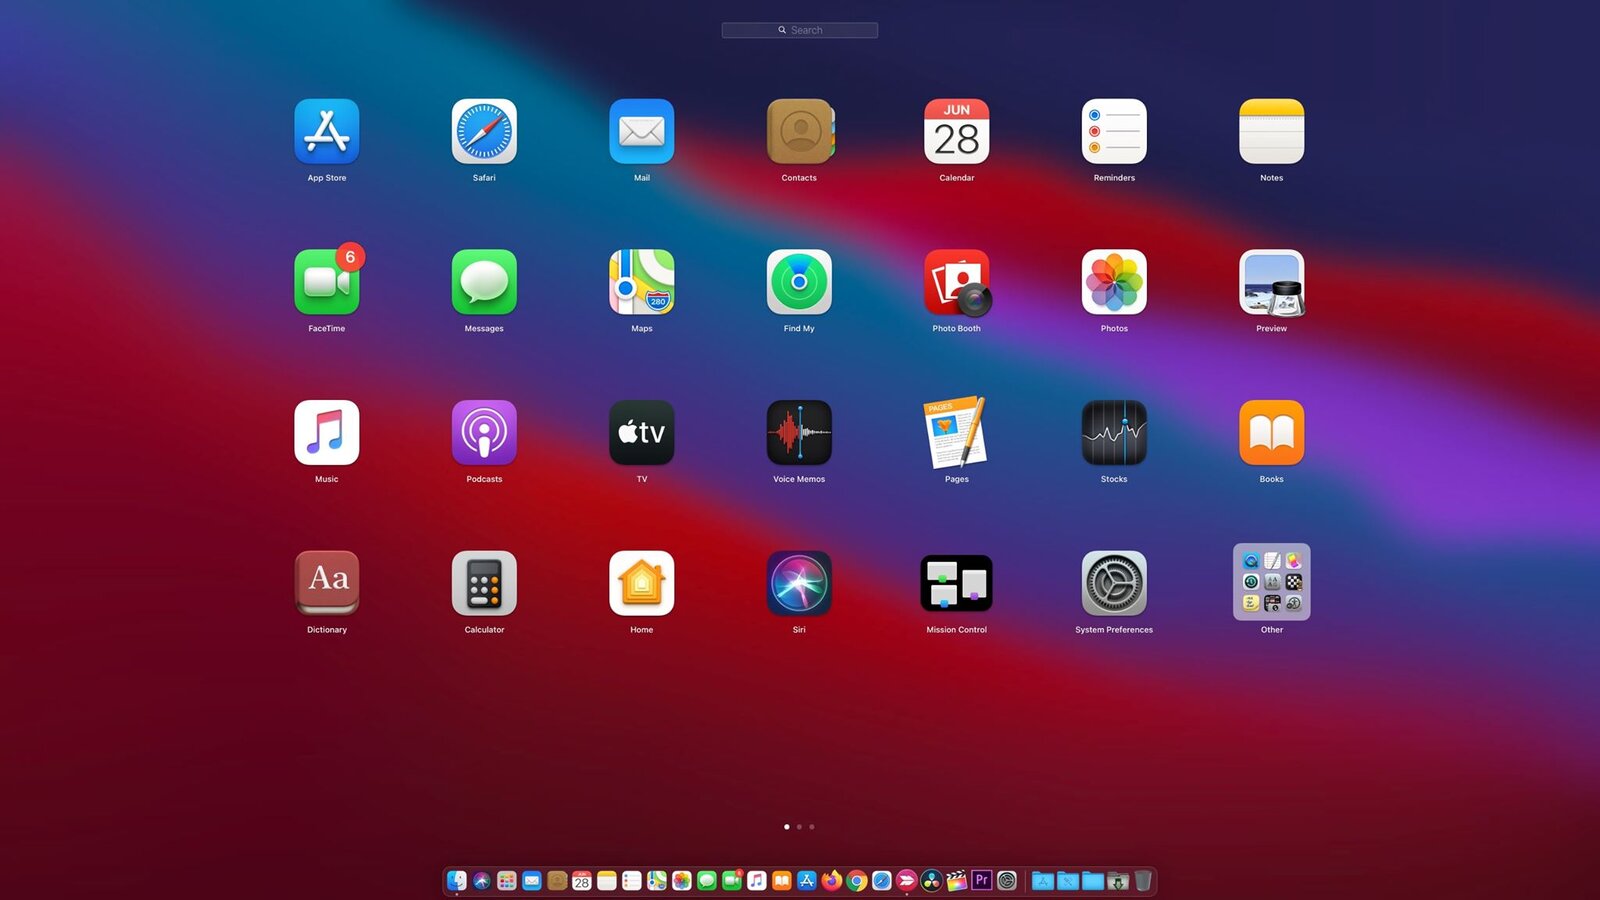
Task: Launch Voice Memos
Action: [x=799, y=433]
